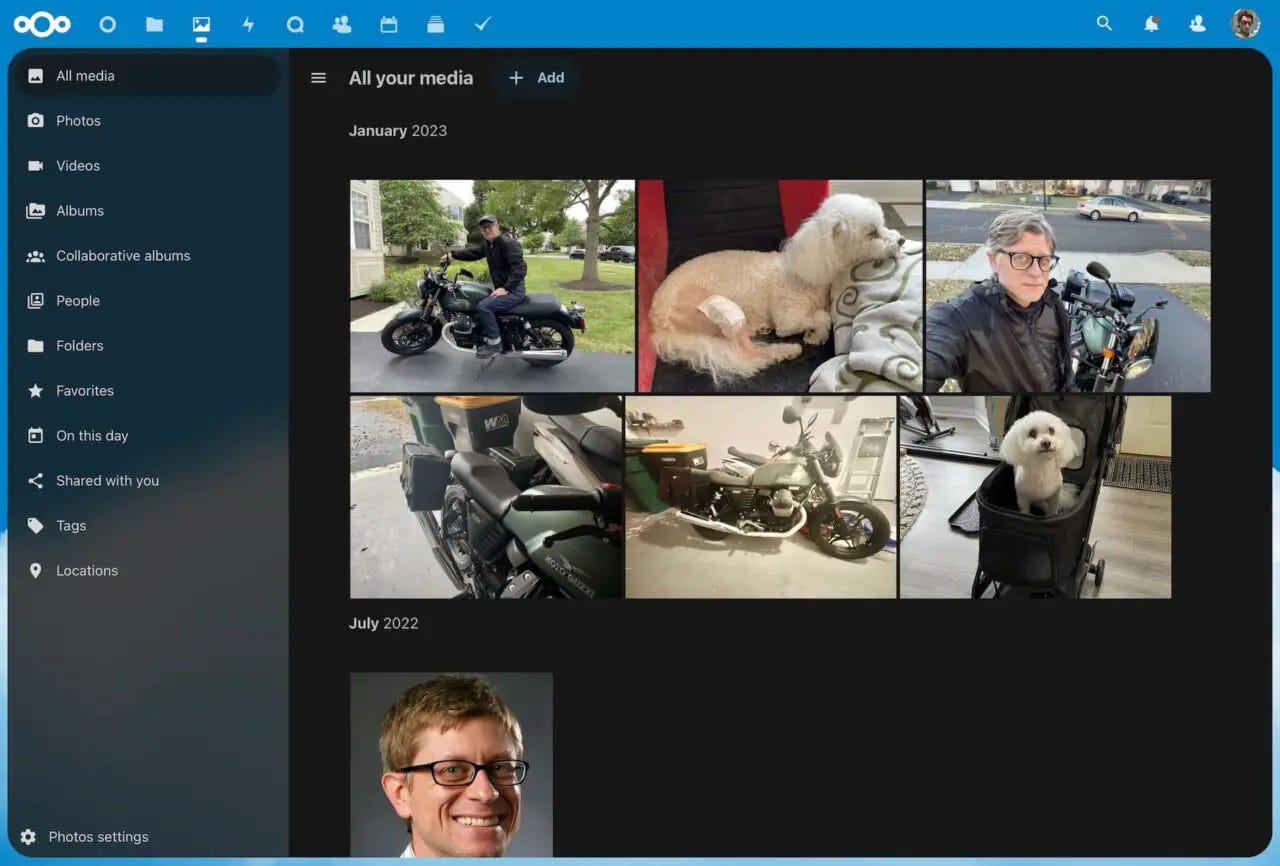The width and height of the screenshot is (1280, 866).
Task: Open the Files app folder icon
Action: pyautogui.click(x=154, y=24)
